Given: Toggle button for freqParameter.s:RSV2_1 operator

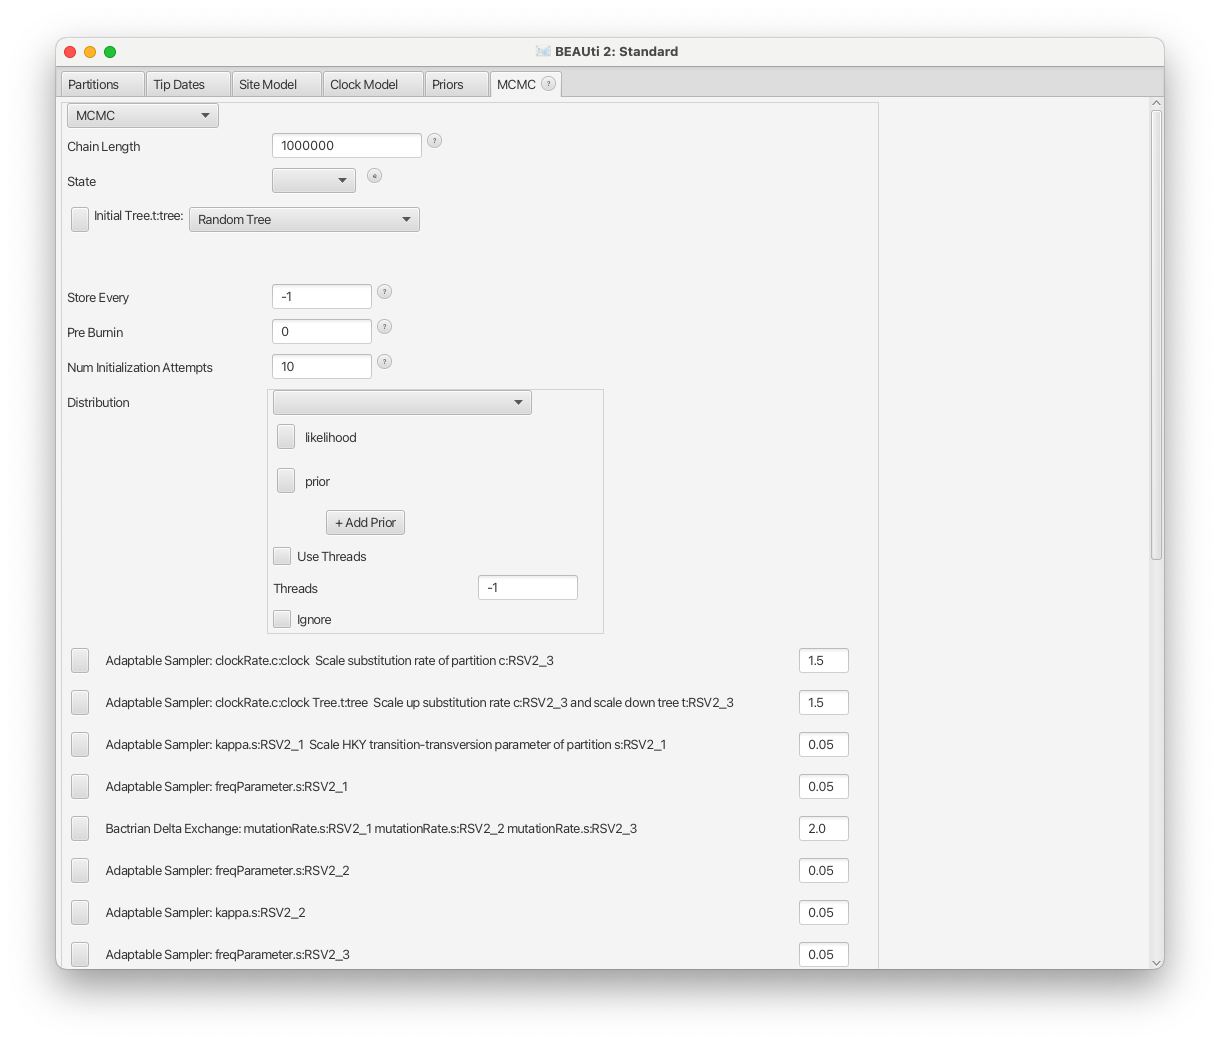Looking at the screenshot, I should (x=80, y=787).
